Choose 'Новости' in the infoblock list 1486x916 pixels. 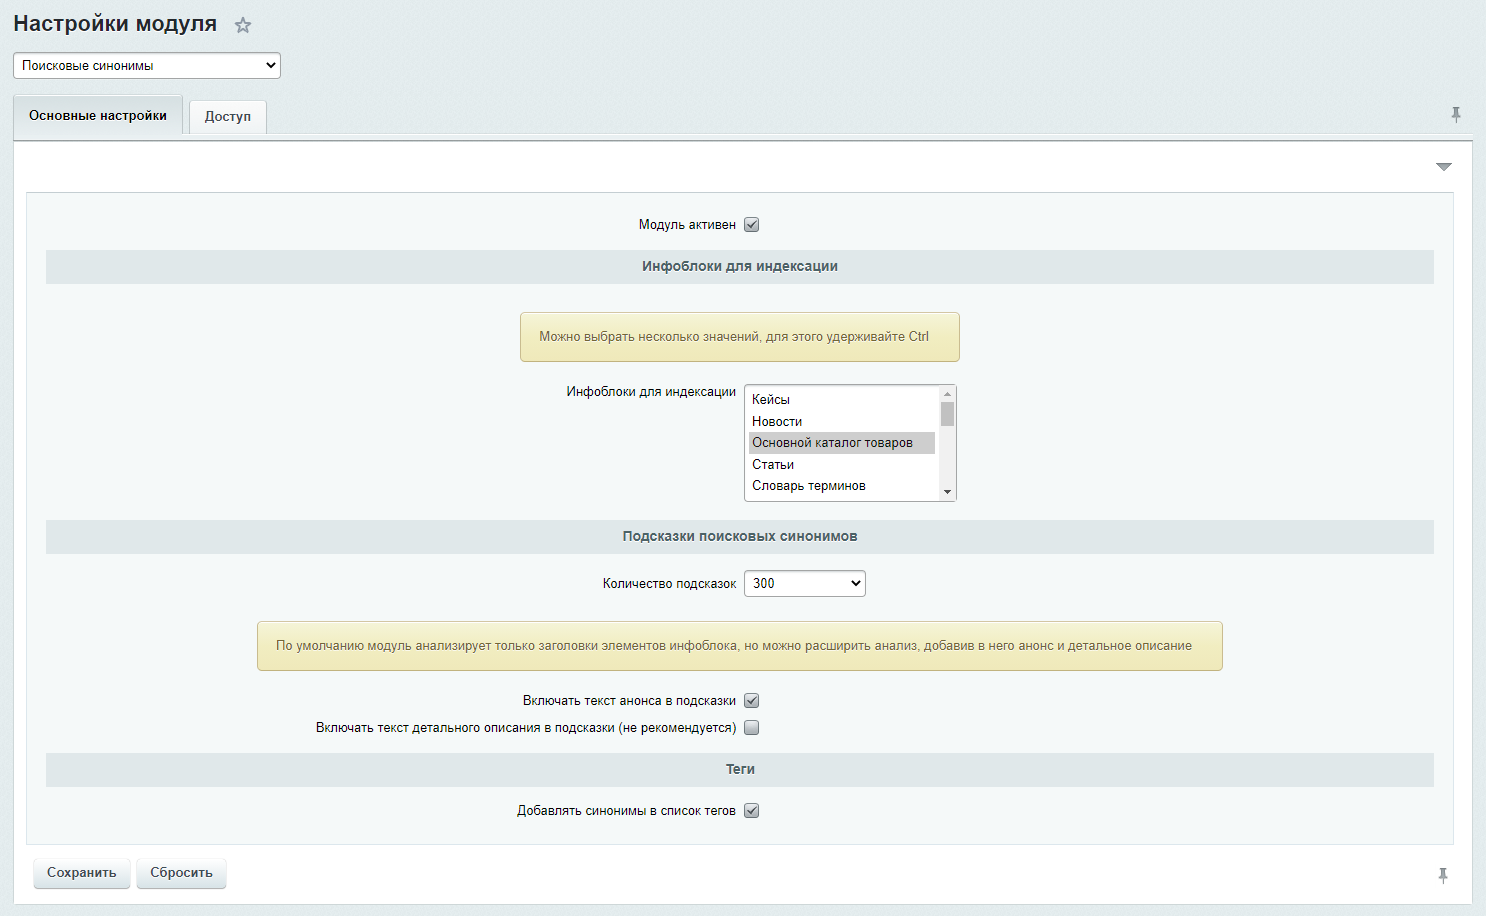point(777,422)
